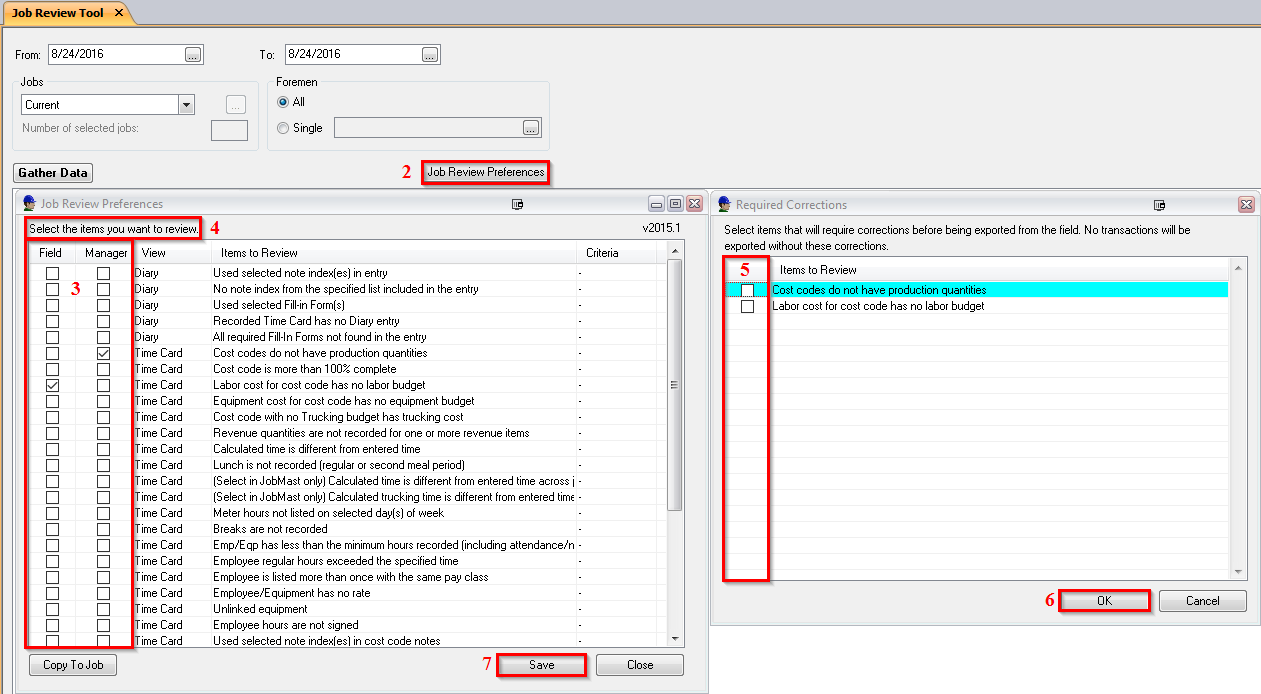Screen dimensions: 1261x694
Task: Open Job Review Preferences button
Action: click(x=486, y=172)
